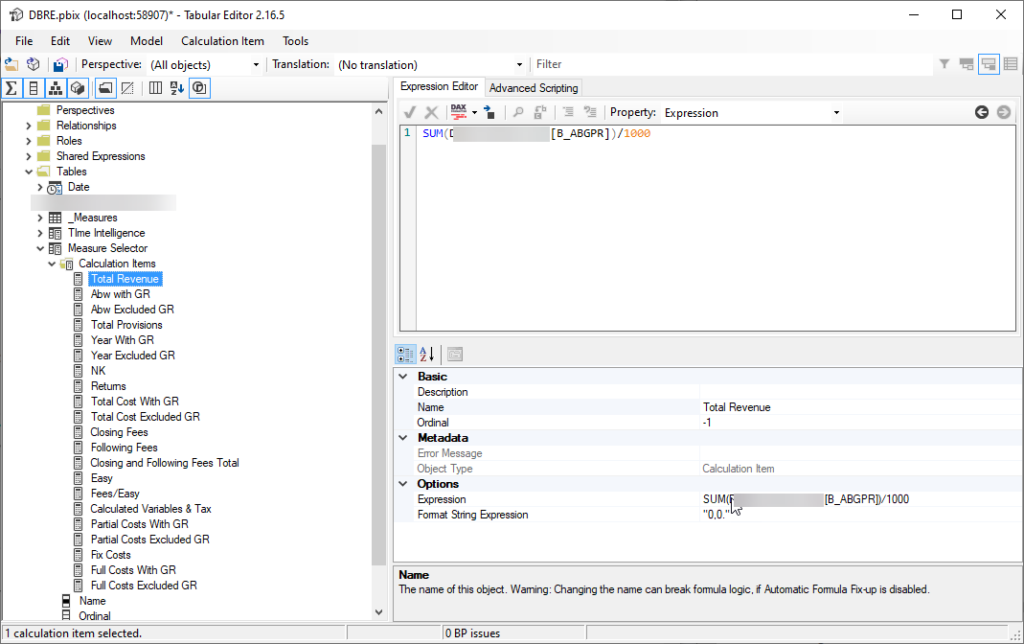Image resolution: width=1024 pixels, height=644 pixels.
Task: Expand the Shared Expressions folder
Action: [x=28, y=156]
